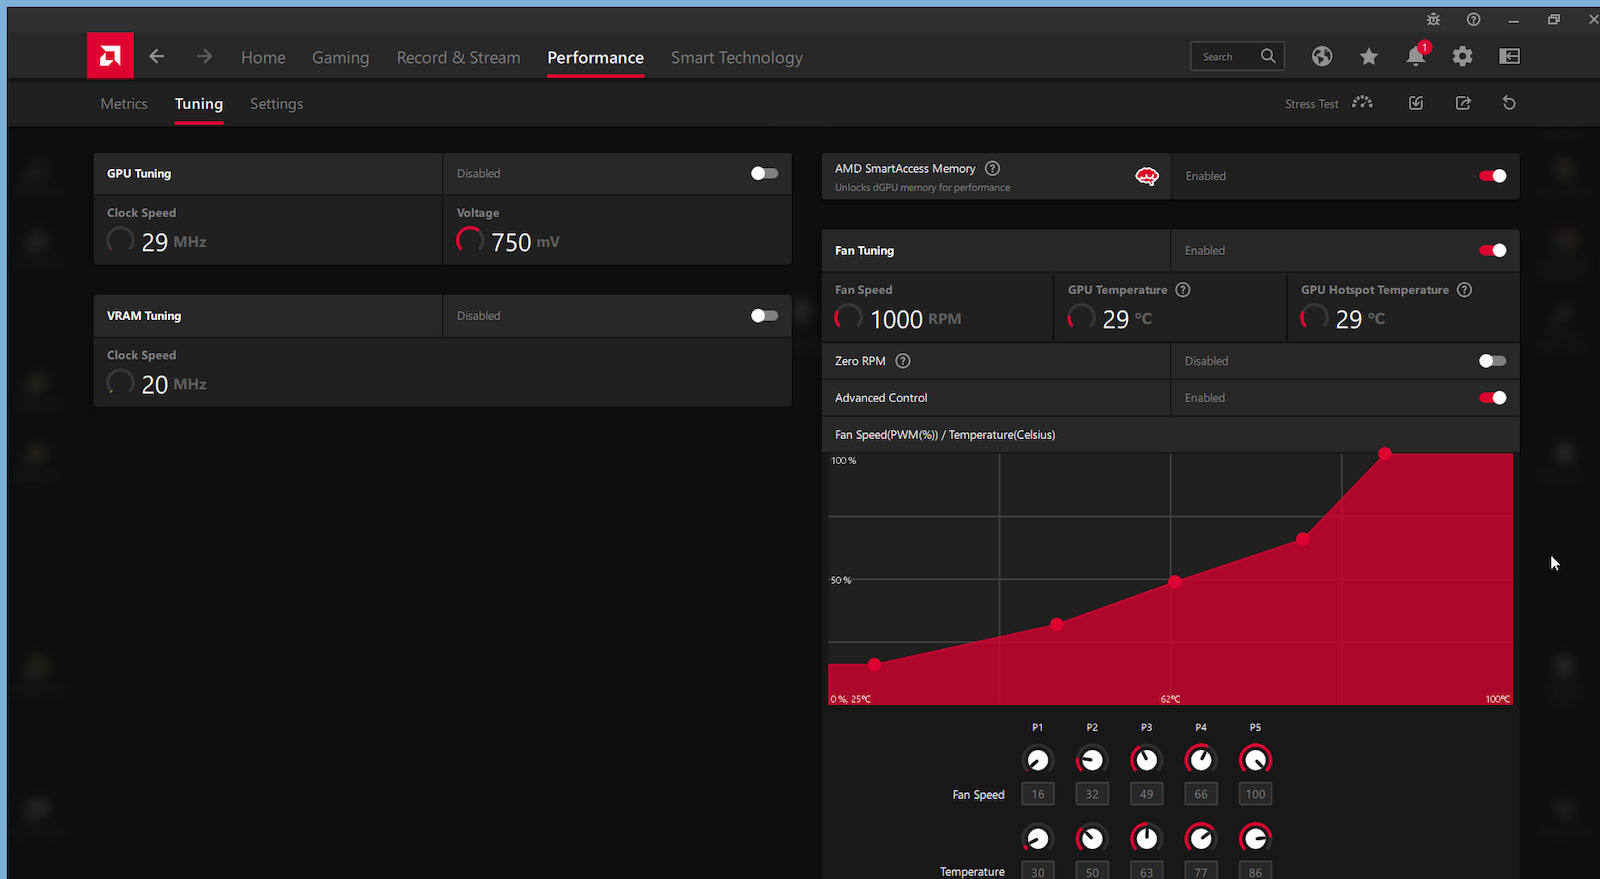Click the reset tuning icon
1600x879 pixels.
[1509, 103]
